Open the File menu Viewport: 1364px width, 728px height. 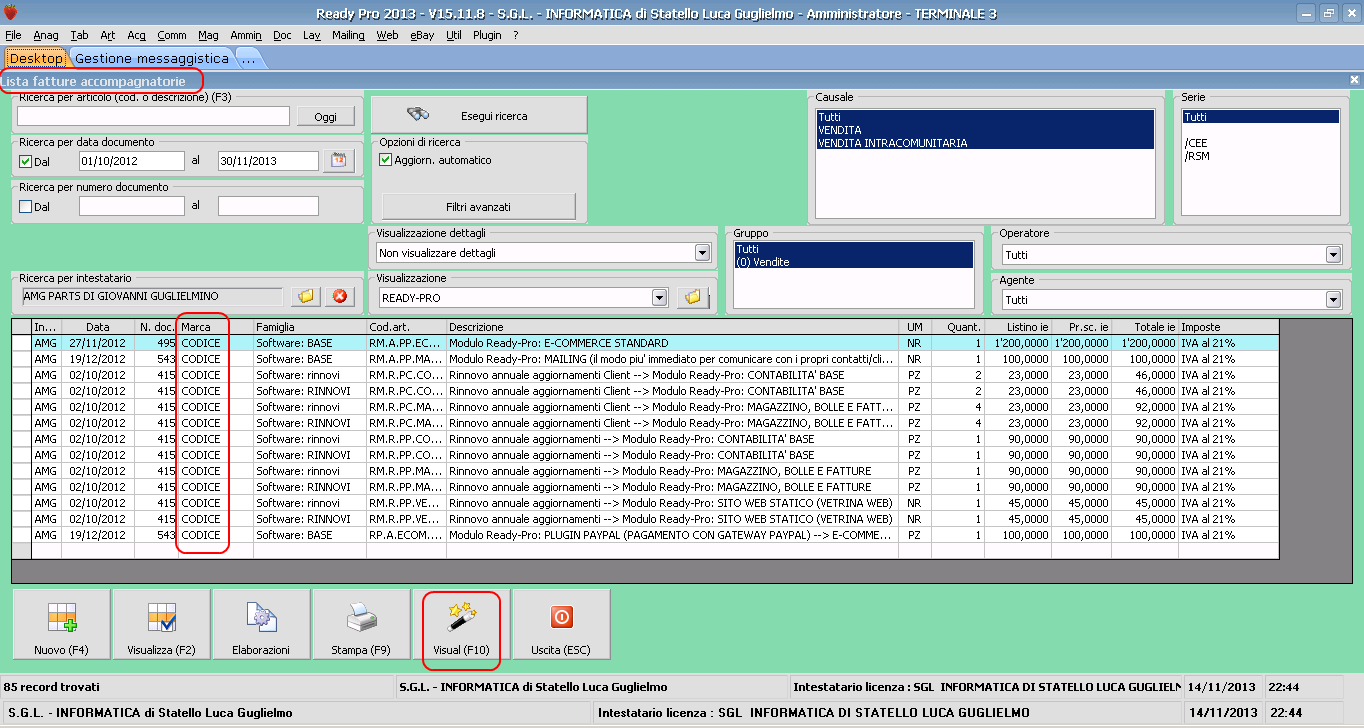tap(13, 35)
